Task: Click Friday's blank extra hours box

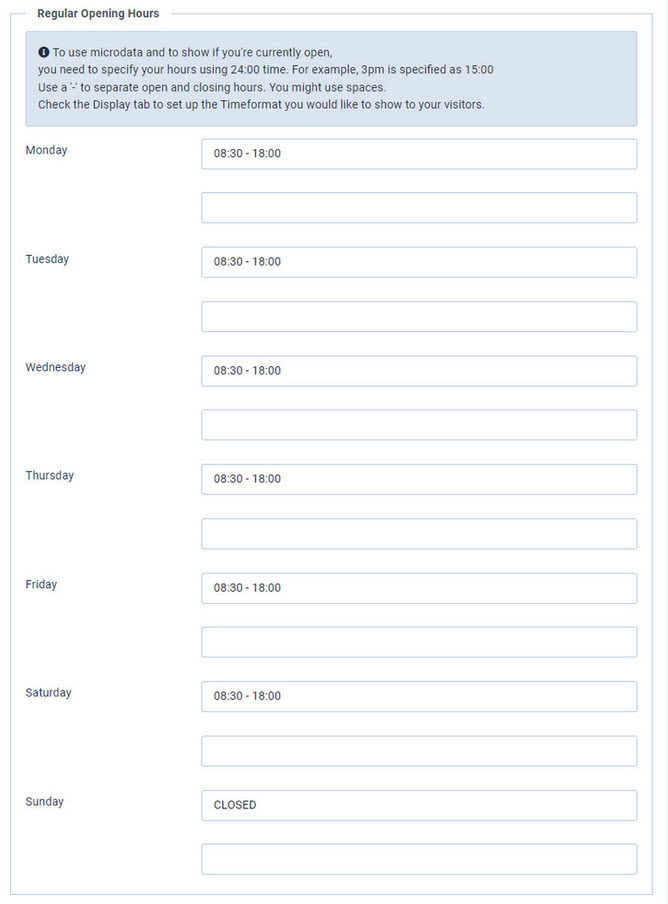Action: (x=418, y=642)
